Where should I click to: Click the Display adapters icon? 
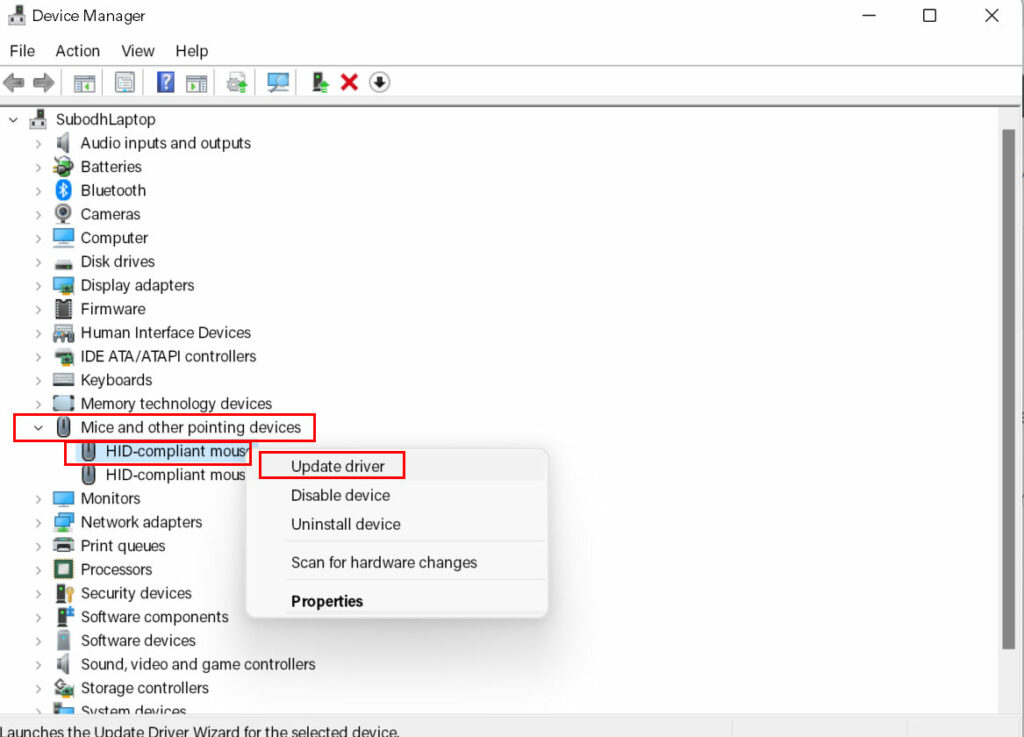[63, 285]
